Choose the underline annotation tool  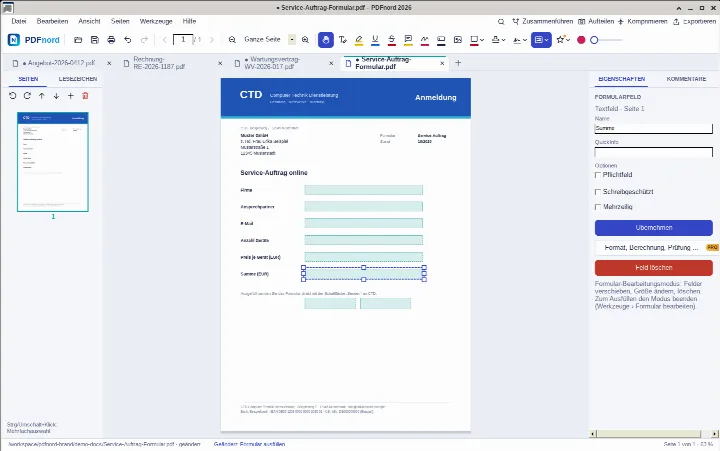click(375, 40)
